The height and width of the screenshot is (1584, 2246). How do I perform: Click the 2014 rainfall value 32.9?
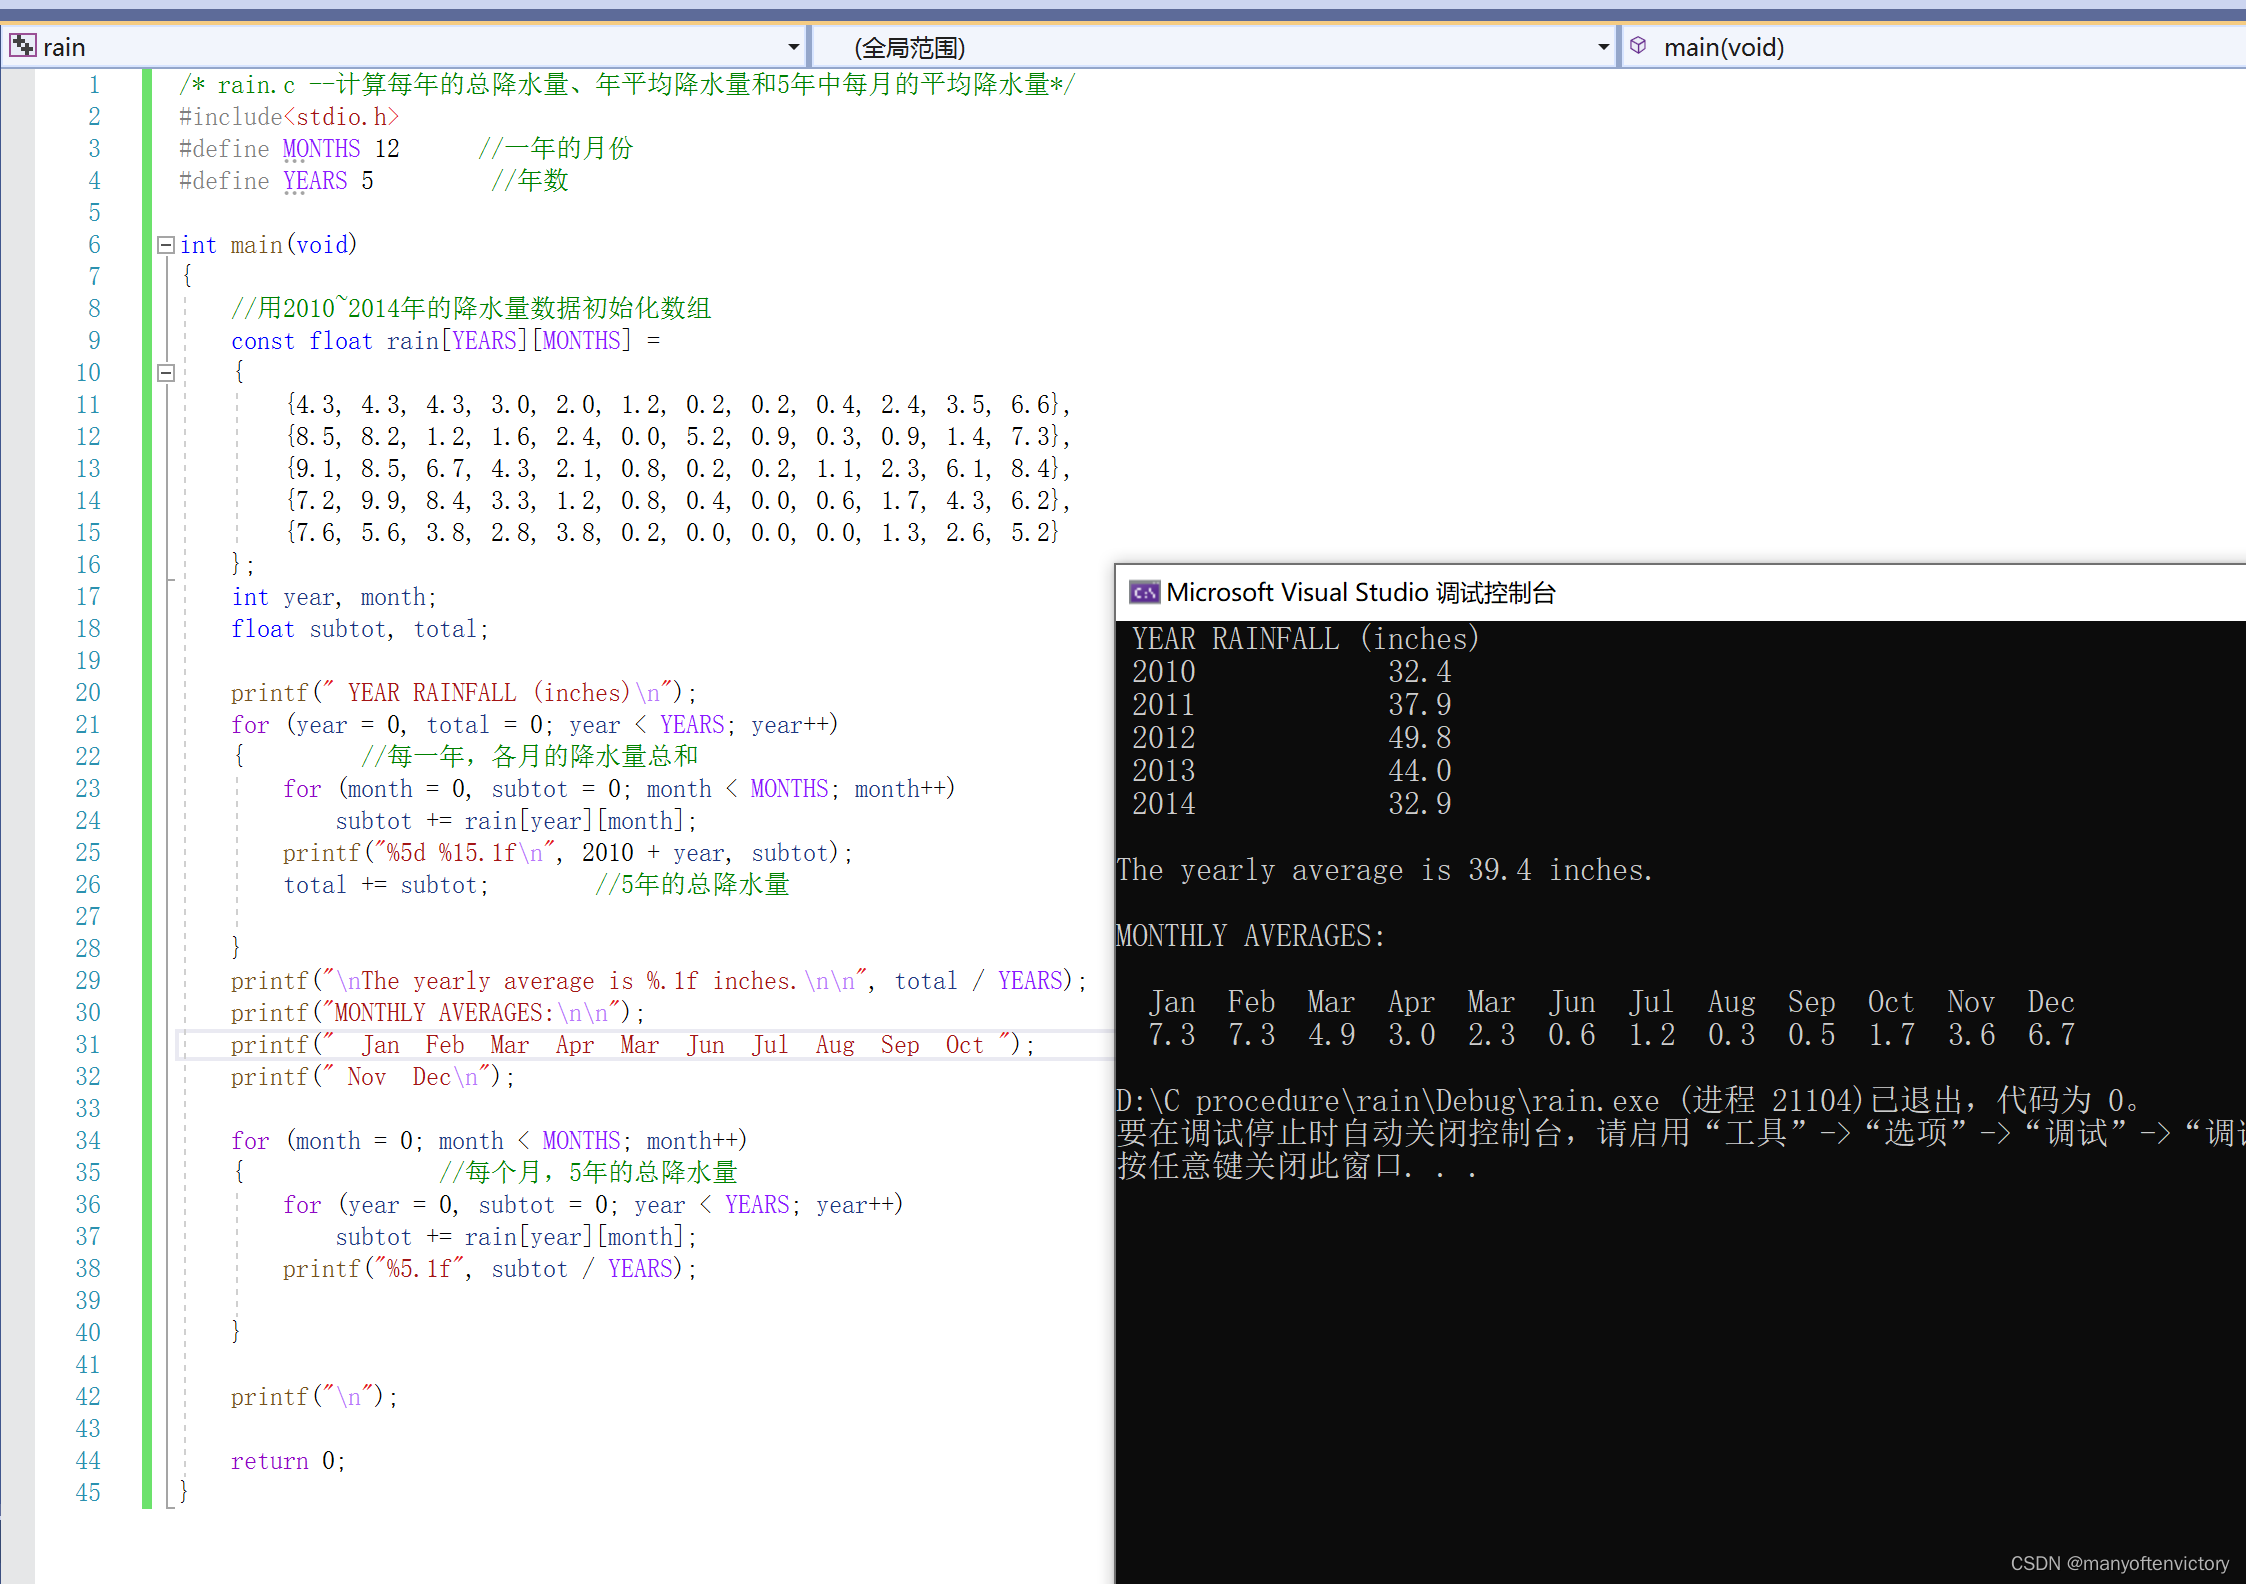1419,804
